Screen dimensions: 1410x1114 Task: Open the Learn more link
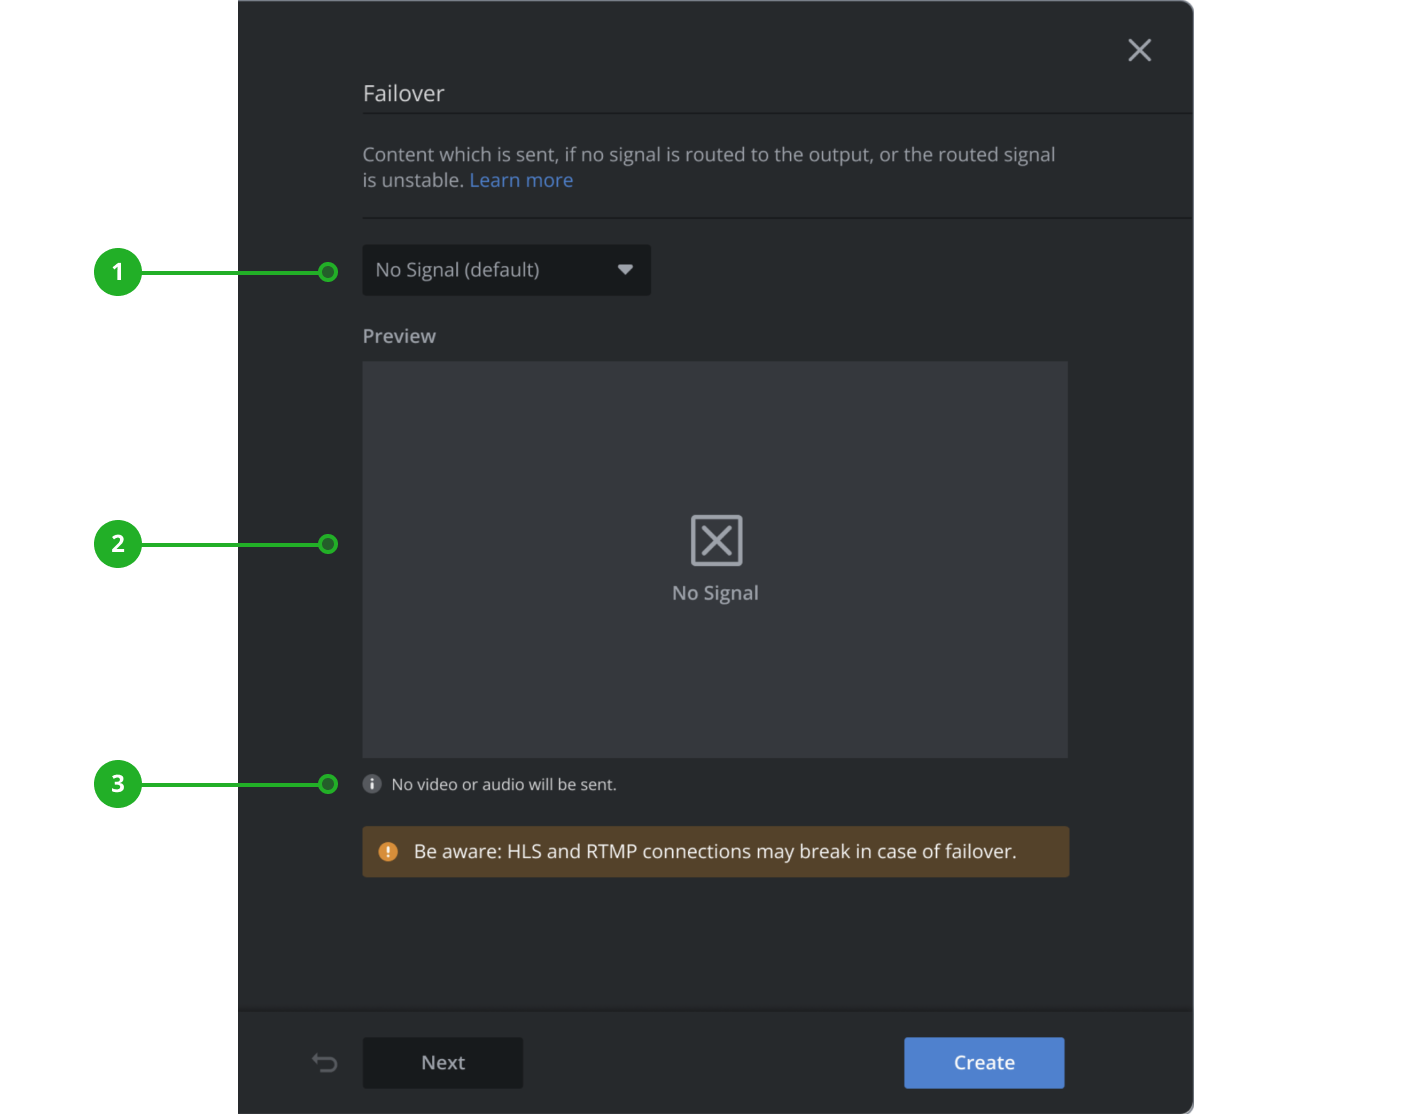coord(521,181)
